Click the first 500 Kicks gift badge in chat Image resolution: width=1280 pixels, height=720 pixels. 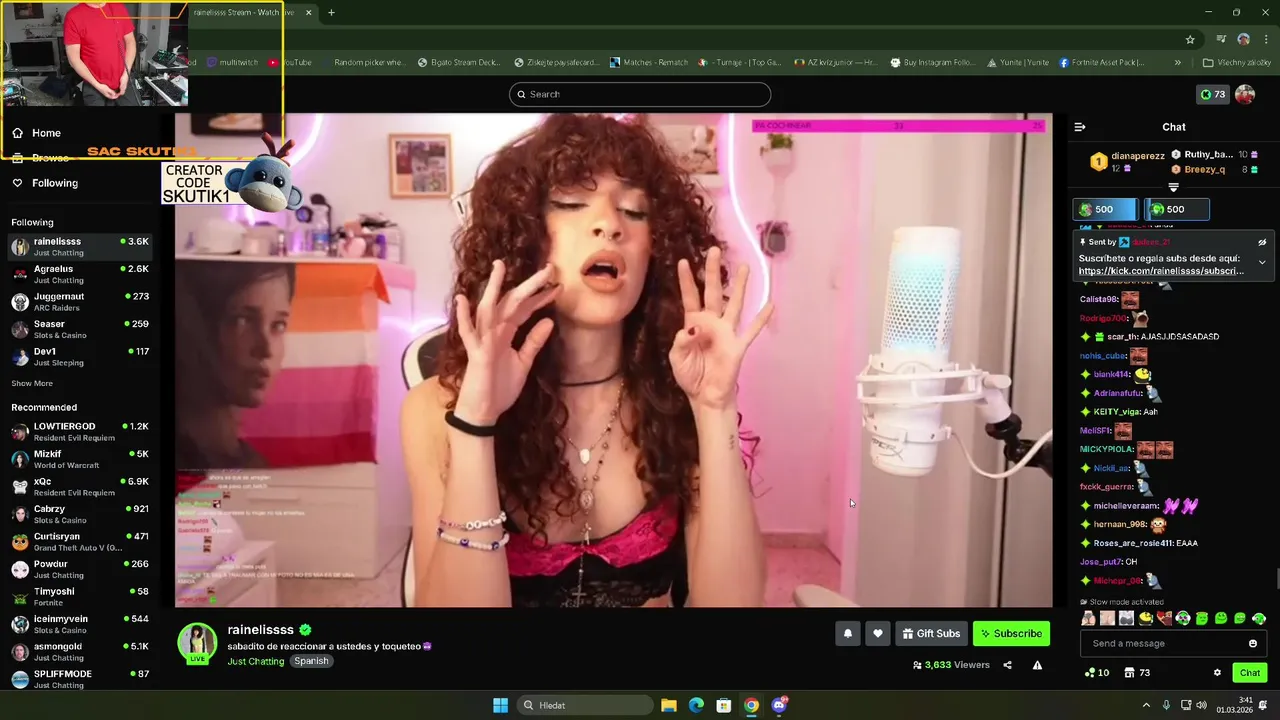(x=1105, y=209)
